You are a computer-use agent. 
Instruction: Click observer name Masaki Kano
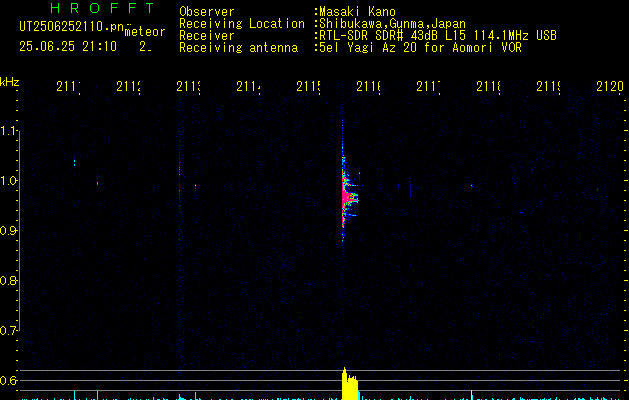(357, 12)
